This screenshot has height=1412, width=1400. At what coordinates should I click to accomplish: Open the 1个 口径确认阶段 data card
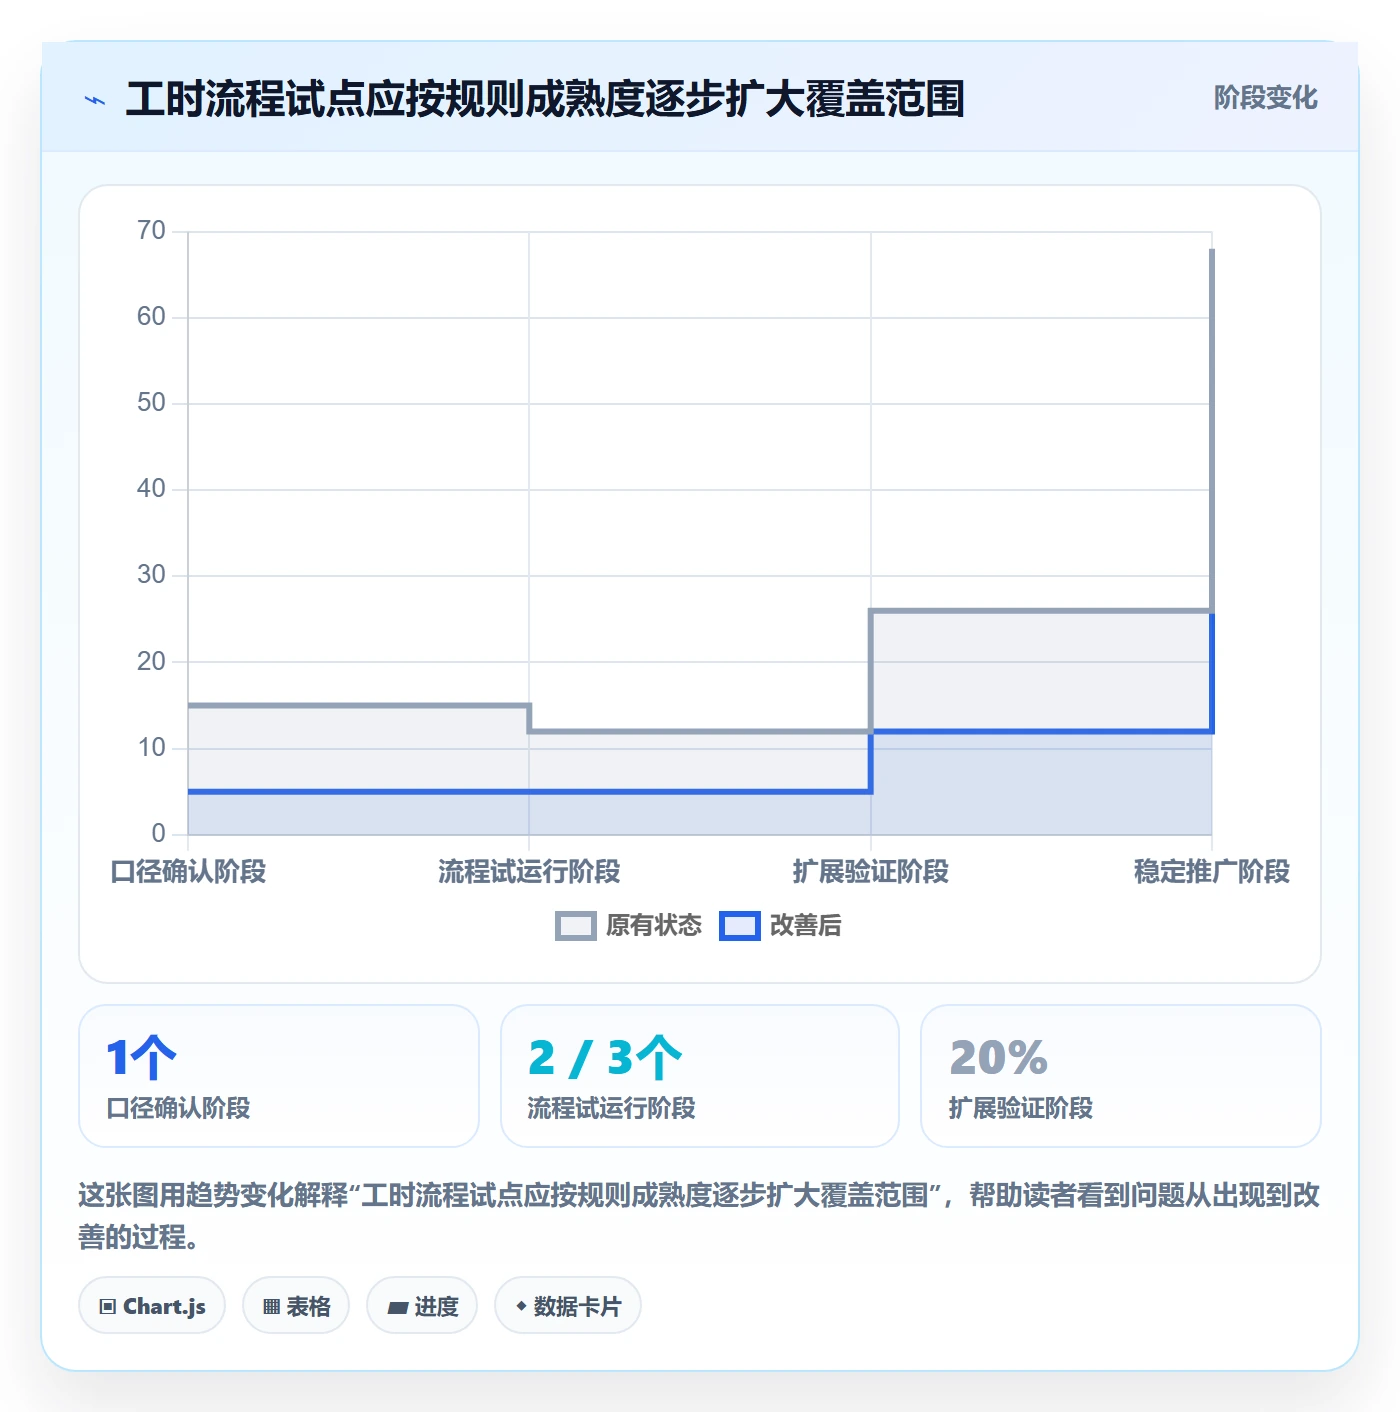279,1076
